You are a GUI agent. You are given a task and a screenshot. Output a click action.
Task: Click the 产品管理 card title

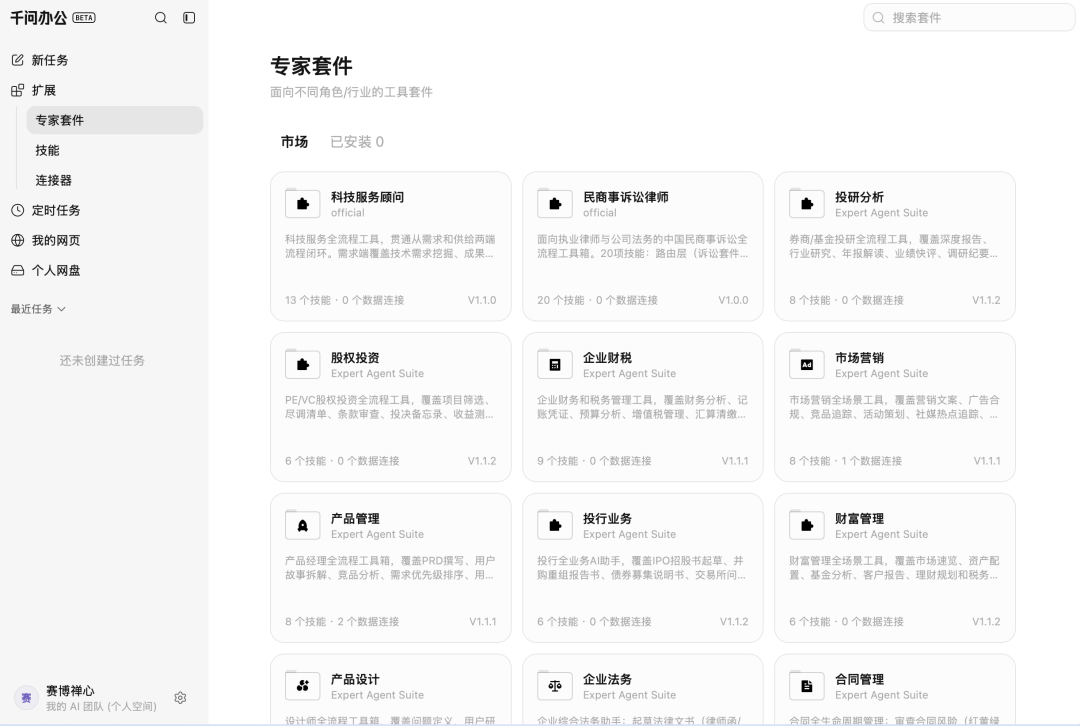[x=355, y=519]
